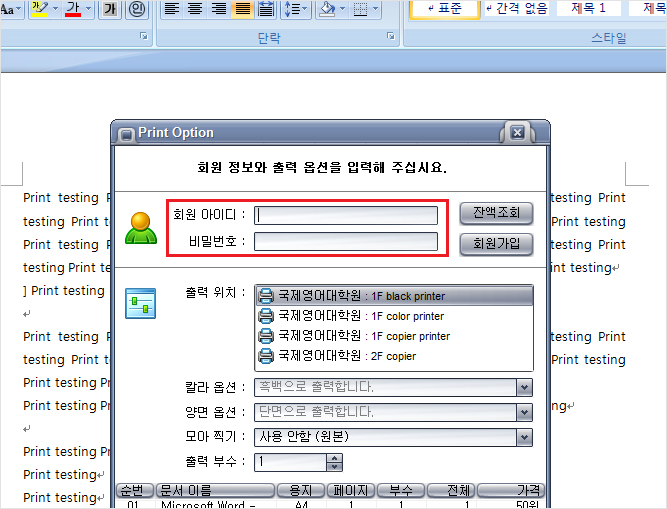Screen dimensions: 667x509
Task: Open highlight color dropdown arrow
Action: [55, 9]
